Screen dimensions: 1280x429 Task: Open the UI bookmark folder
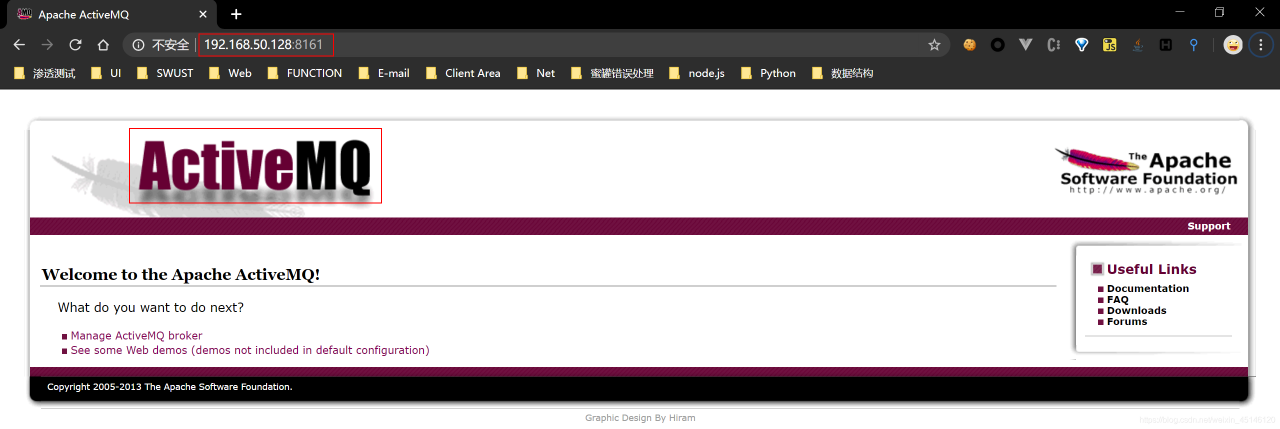(106, 73)
